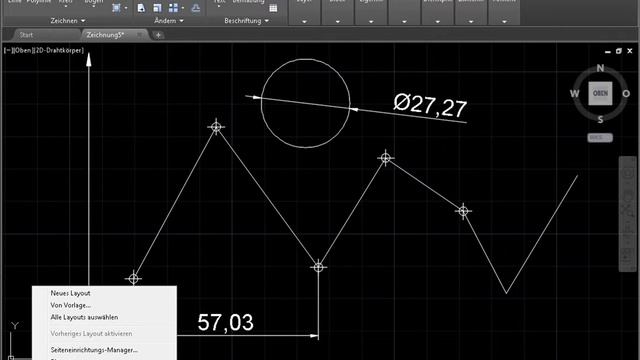This screenshot has height=360, width=640.
Task: Click the steering wheel icon in navigation bar
Action: tap(628, 173)
